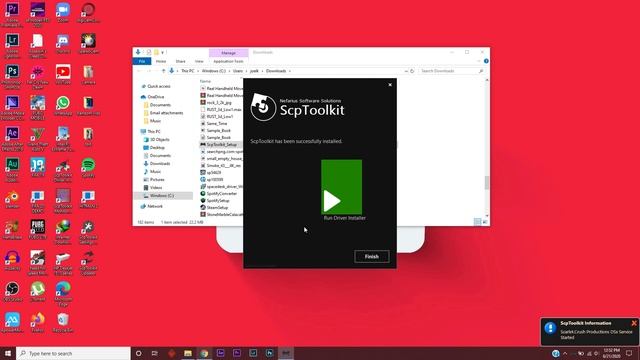640x360 pixels.
Task: Select Videos in navigation pane
Action: pos(156,187)
